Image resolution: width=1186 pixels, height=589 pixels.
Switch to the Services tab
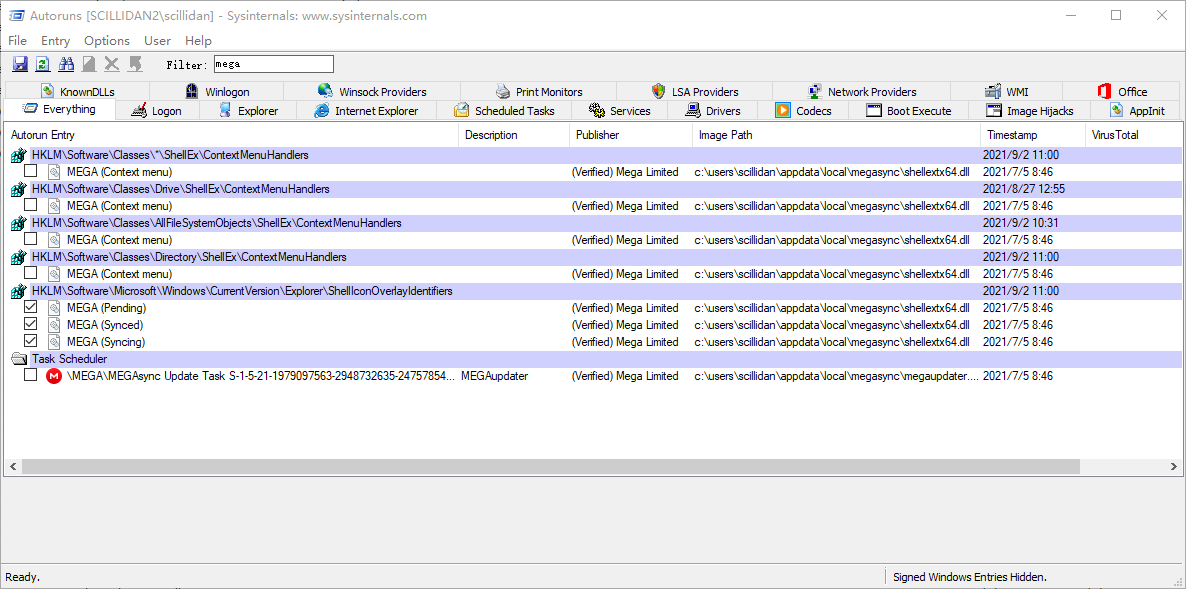(620, 111)
